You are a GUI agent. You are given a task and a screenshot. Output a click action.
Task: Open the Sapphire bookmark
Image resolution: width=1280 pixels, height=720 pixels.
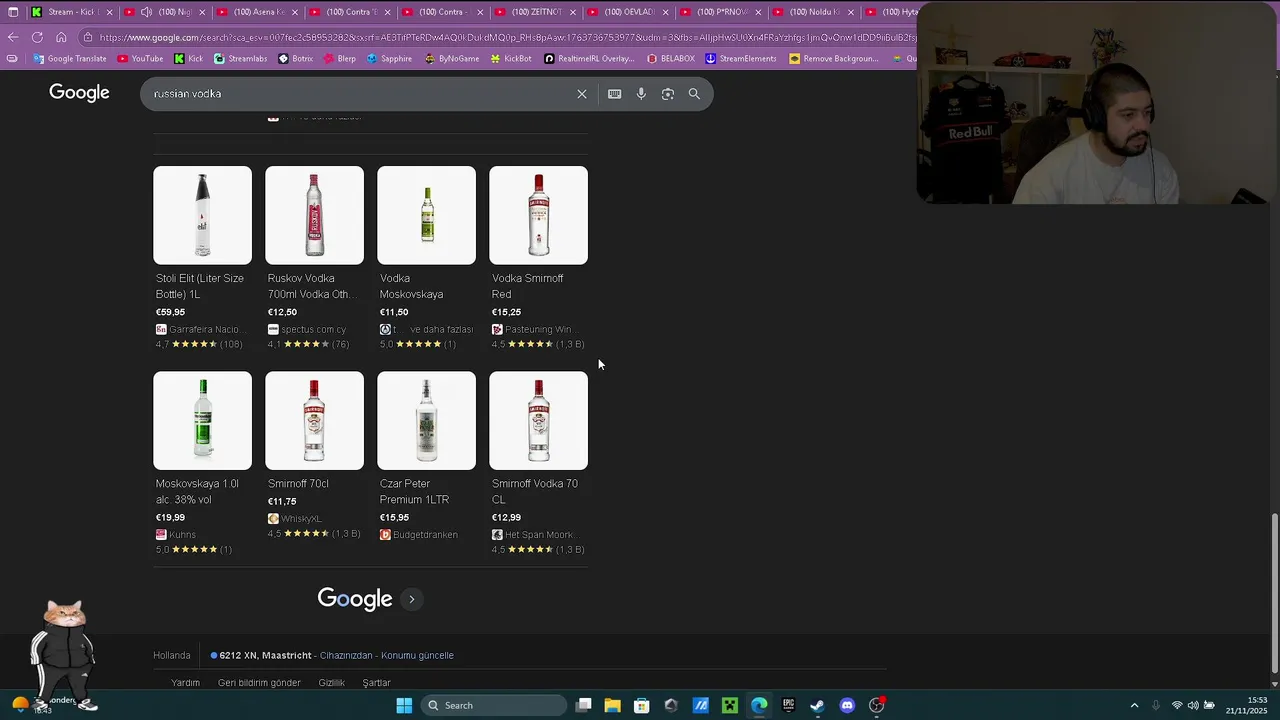[389, 58]
